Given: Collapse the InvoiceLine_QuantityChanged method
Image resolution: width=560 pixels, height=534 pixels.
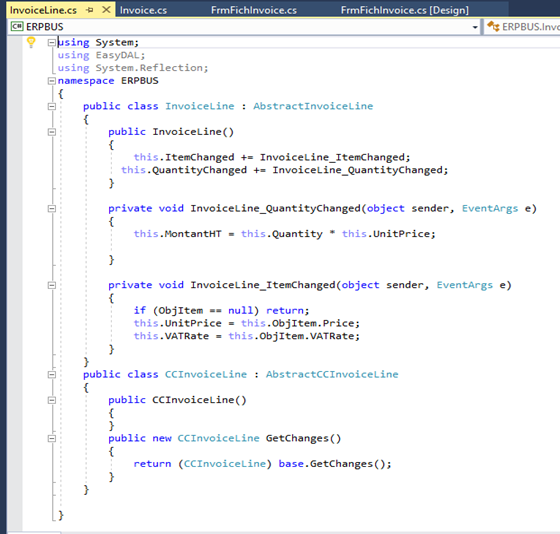Looking at the screenshot, I should coord(52,209).
